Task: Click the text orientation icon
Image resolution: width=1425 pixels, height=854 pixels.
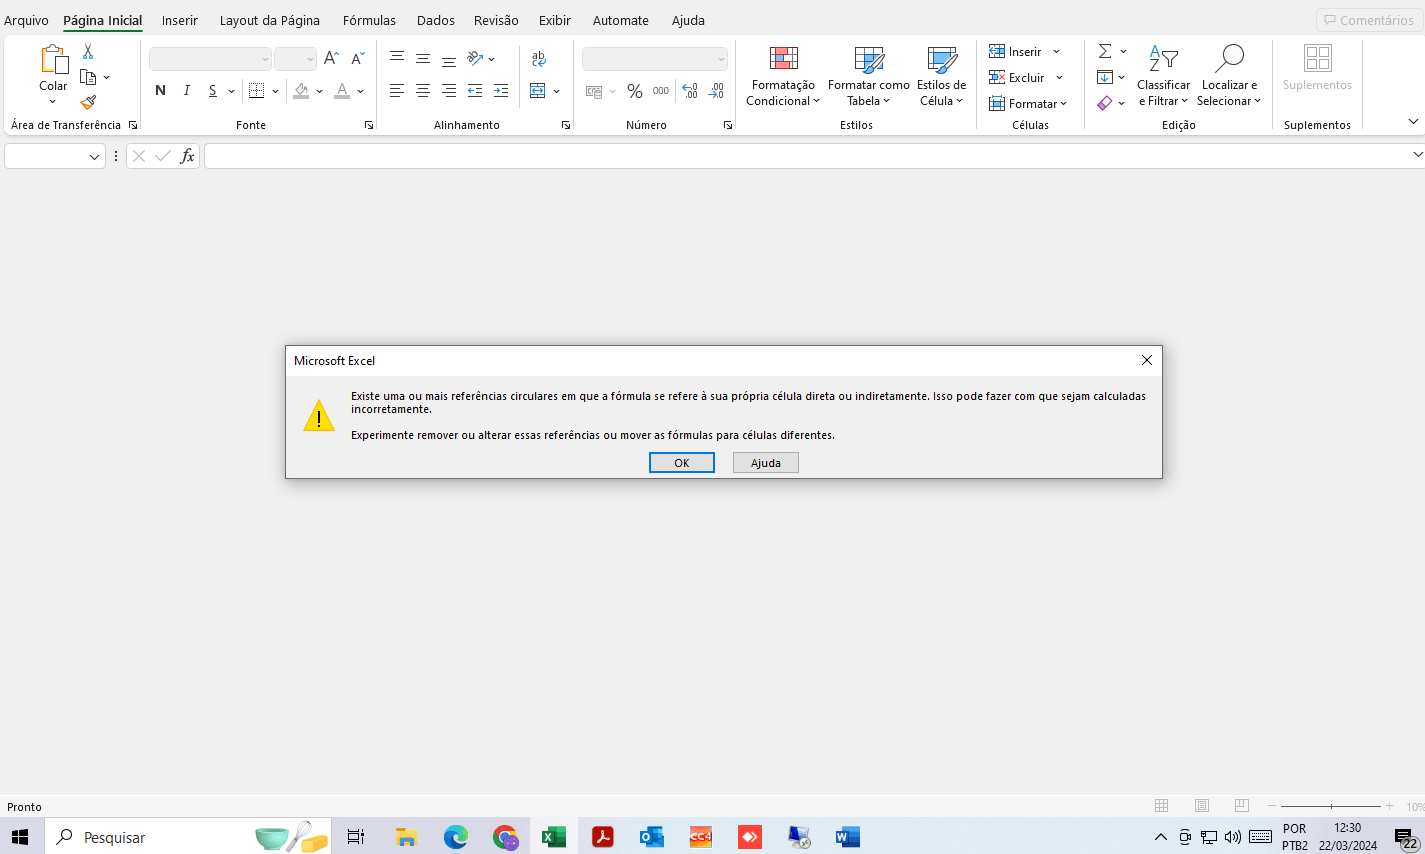Action: coord(476,59)
